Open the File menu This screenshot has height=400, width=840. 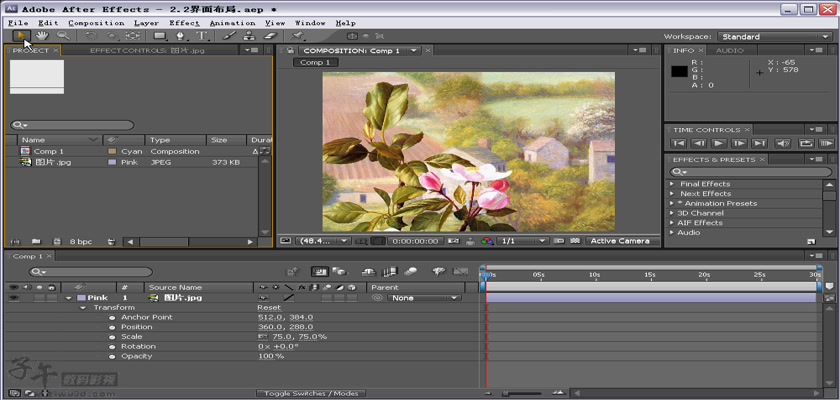click(x=18, y=23)
